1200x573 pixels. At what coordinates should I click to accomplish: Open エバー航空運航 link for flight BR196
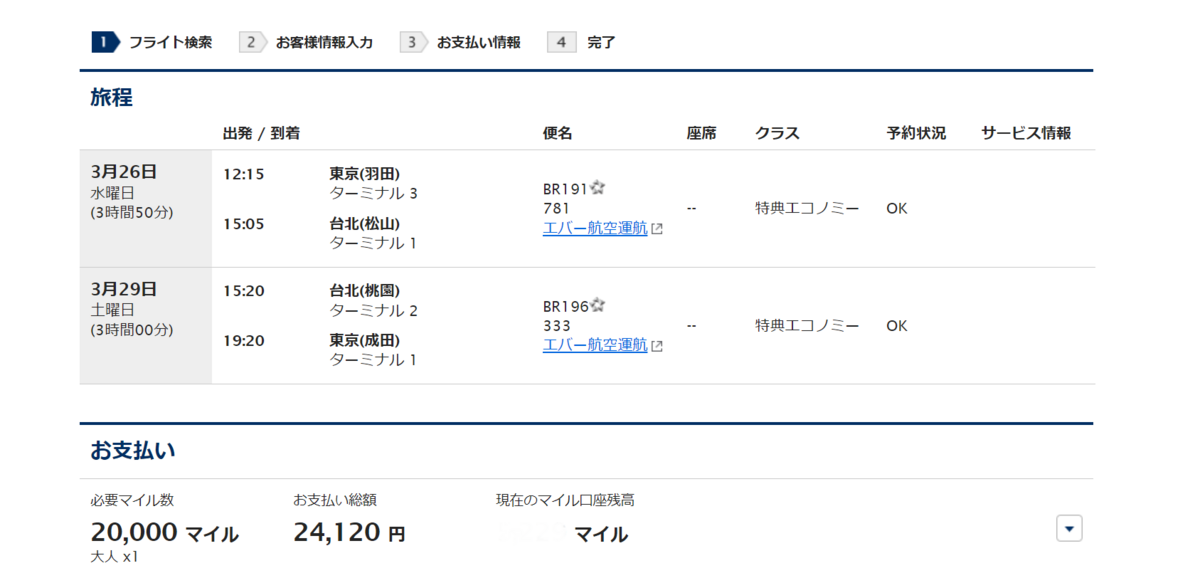click(595, 345)
